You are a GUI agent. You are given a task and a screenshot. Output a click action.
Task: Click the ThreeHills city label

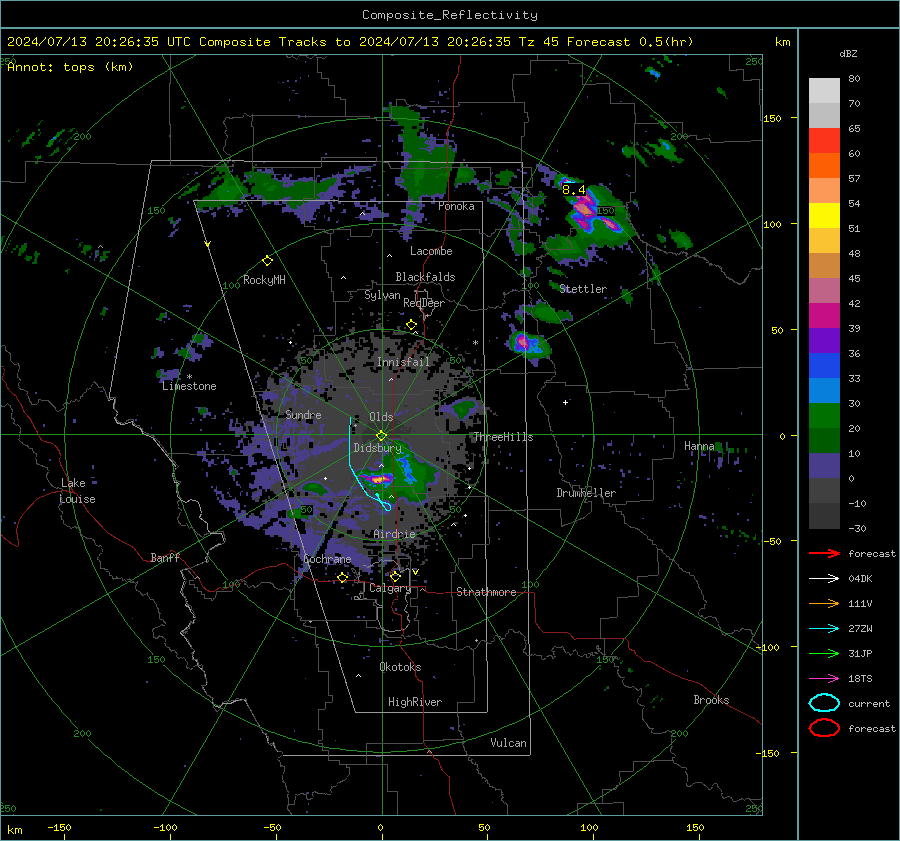point(503,437)
